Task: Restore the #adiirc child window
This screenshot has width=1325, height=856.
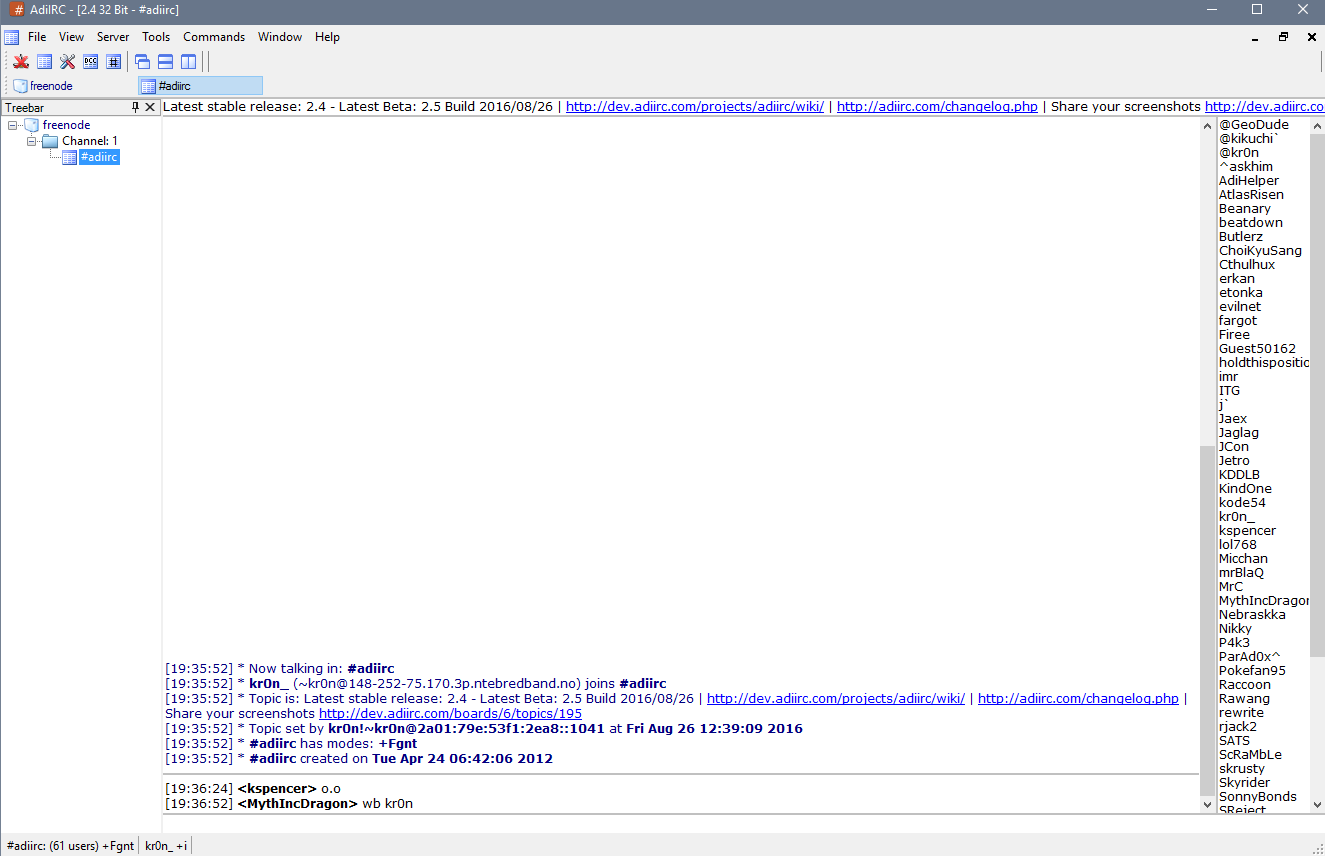Action: pyautogui.click(x=1283, y=37)
